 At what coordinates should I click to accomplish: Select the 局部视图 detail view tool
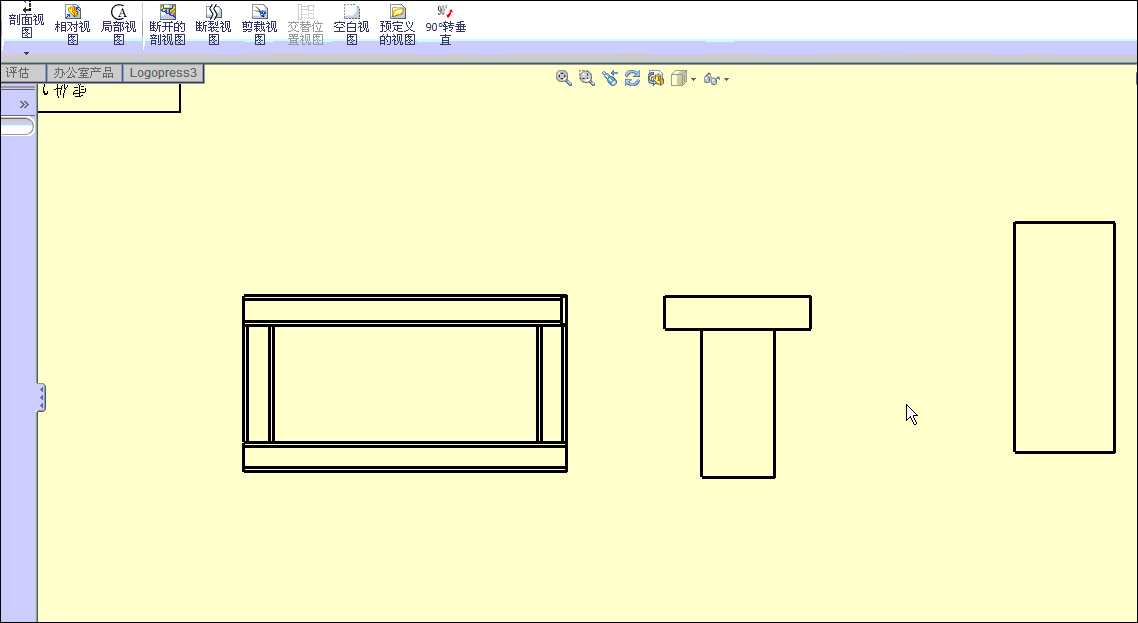[118, 24]
